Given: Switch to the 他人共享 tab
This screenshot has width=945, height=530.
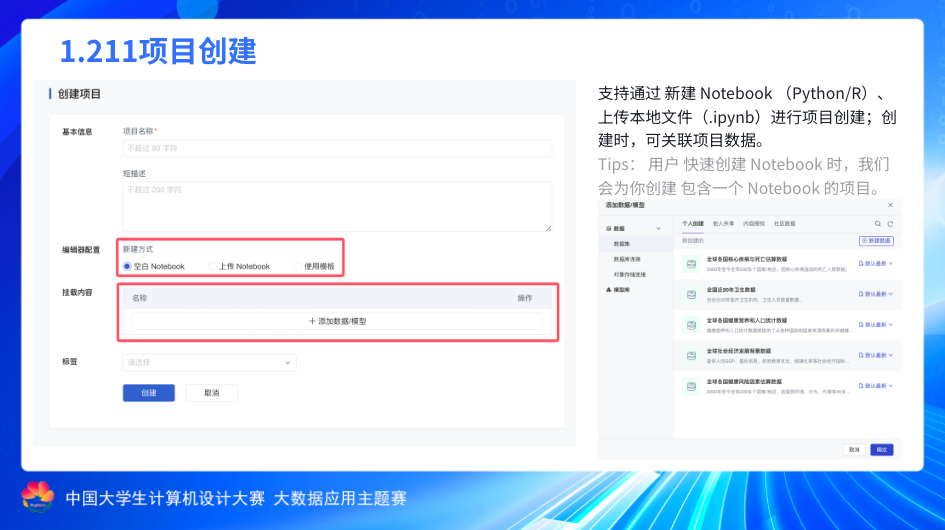Looking at the screenshot, I should tap(723, 224).
